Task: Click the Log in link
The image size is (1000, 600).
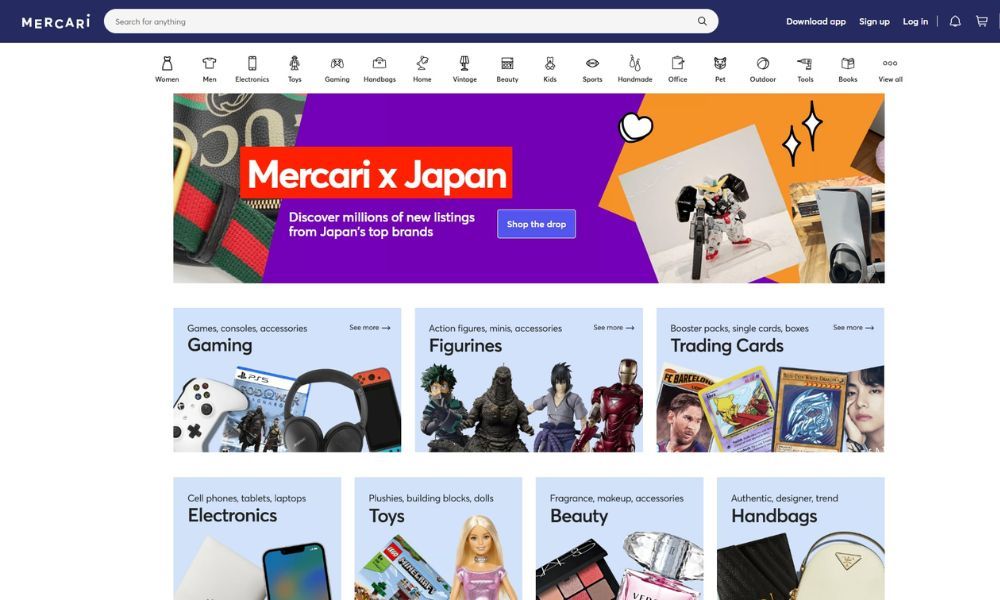Action: [915, 22]
